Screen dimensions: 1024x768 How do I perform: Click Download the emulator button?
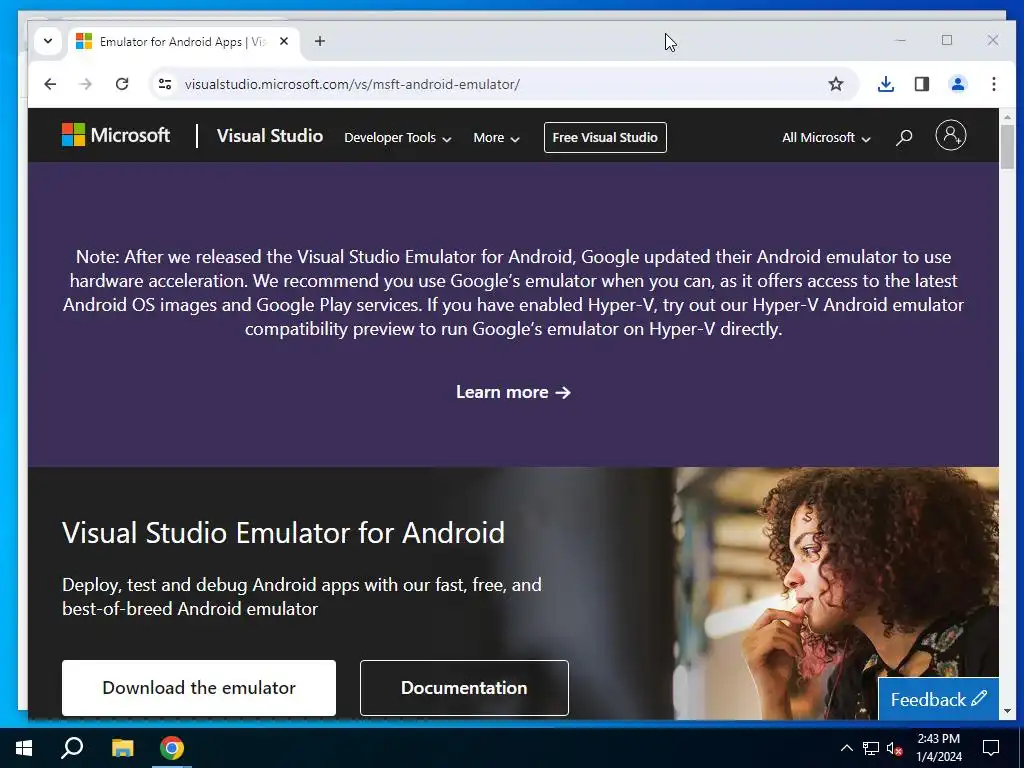[x=199, y=688]
